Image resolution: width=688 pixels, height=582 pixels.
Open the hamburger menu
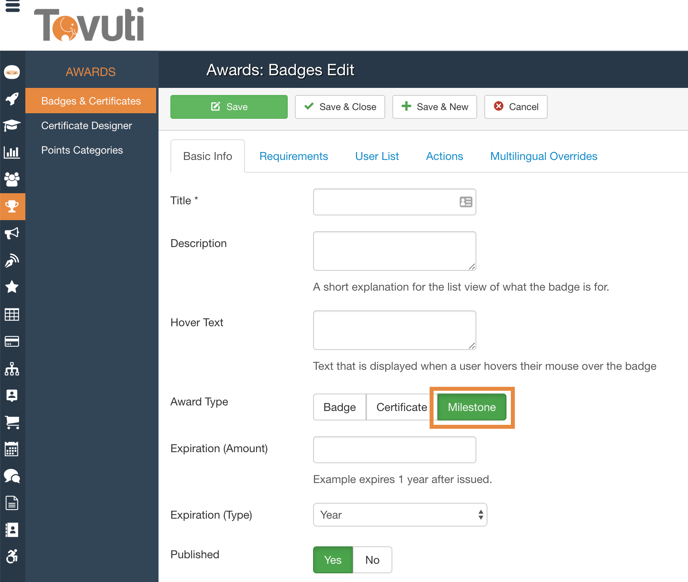tap(12, 6)
